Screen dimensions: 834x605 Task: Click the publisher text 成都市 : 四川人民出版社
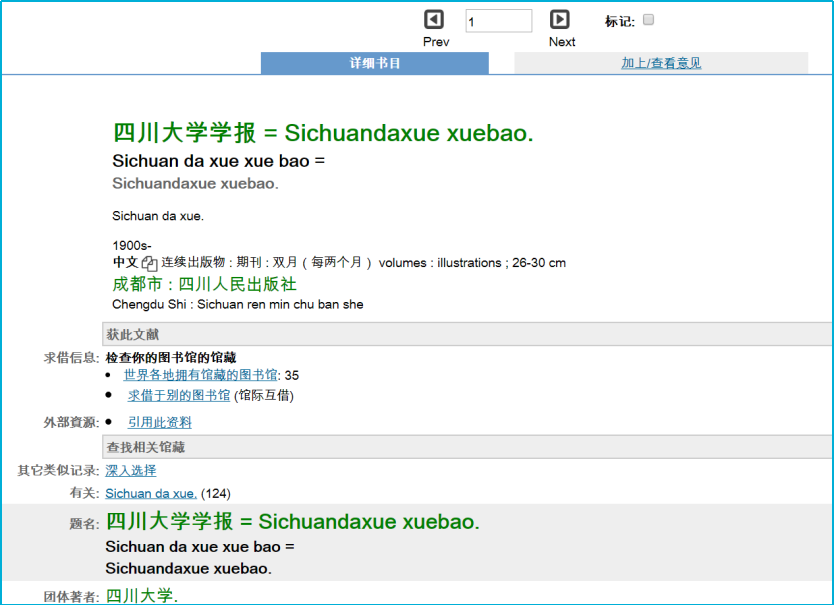[204, 284]
